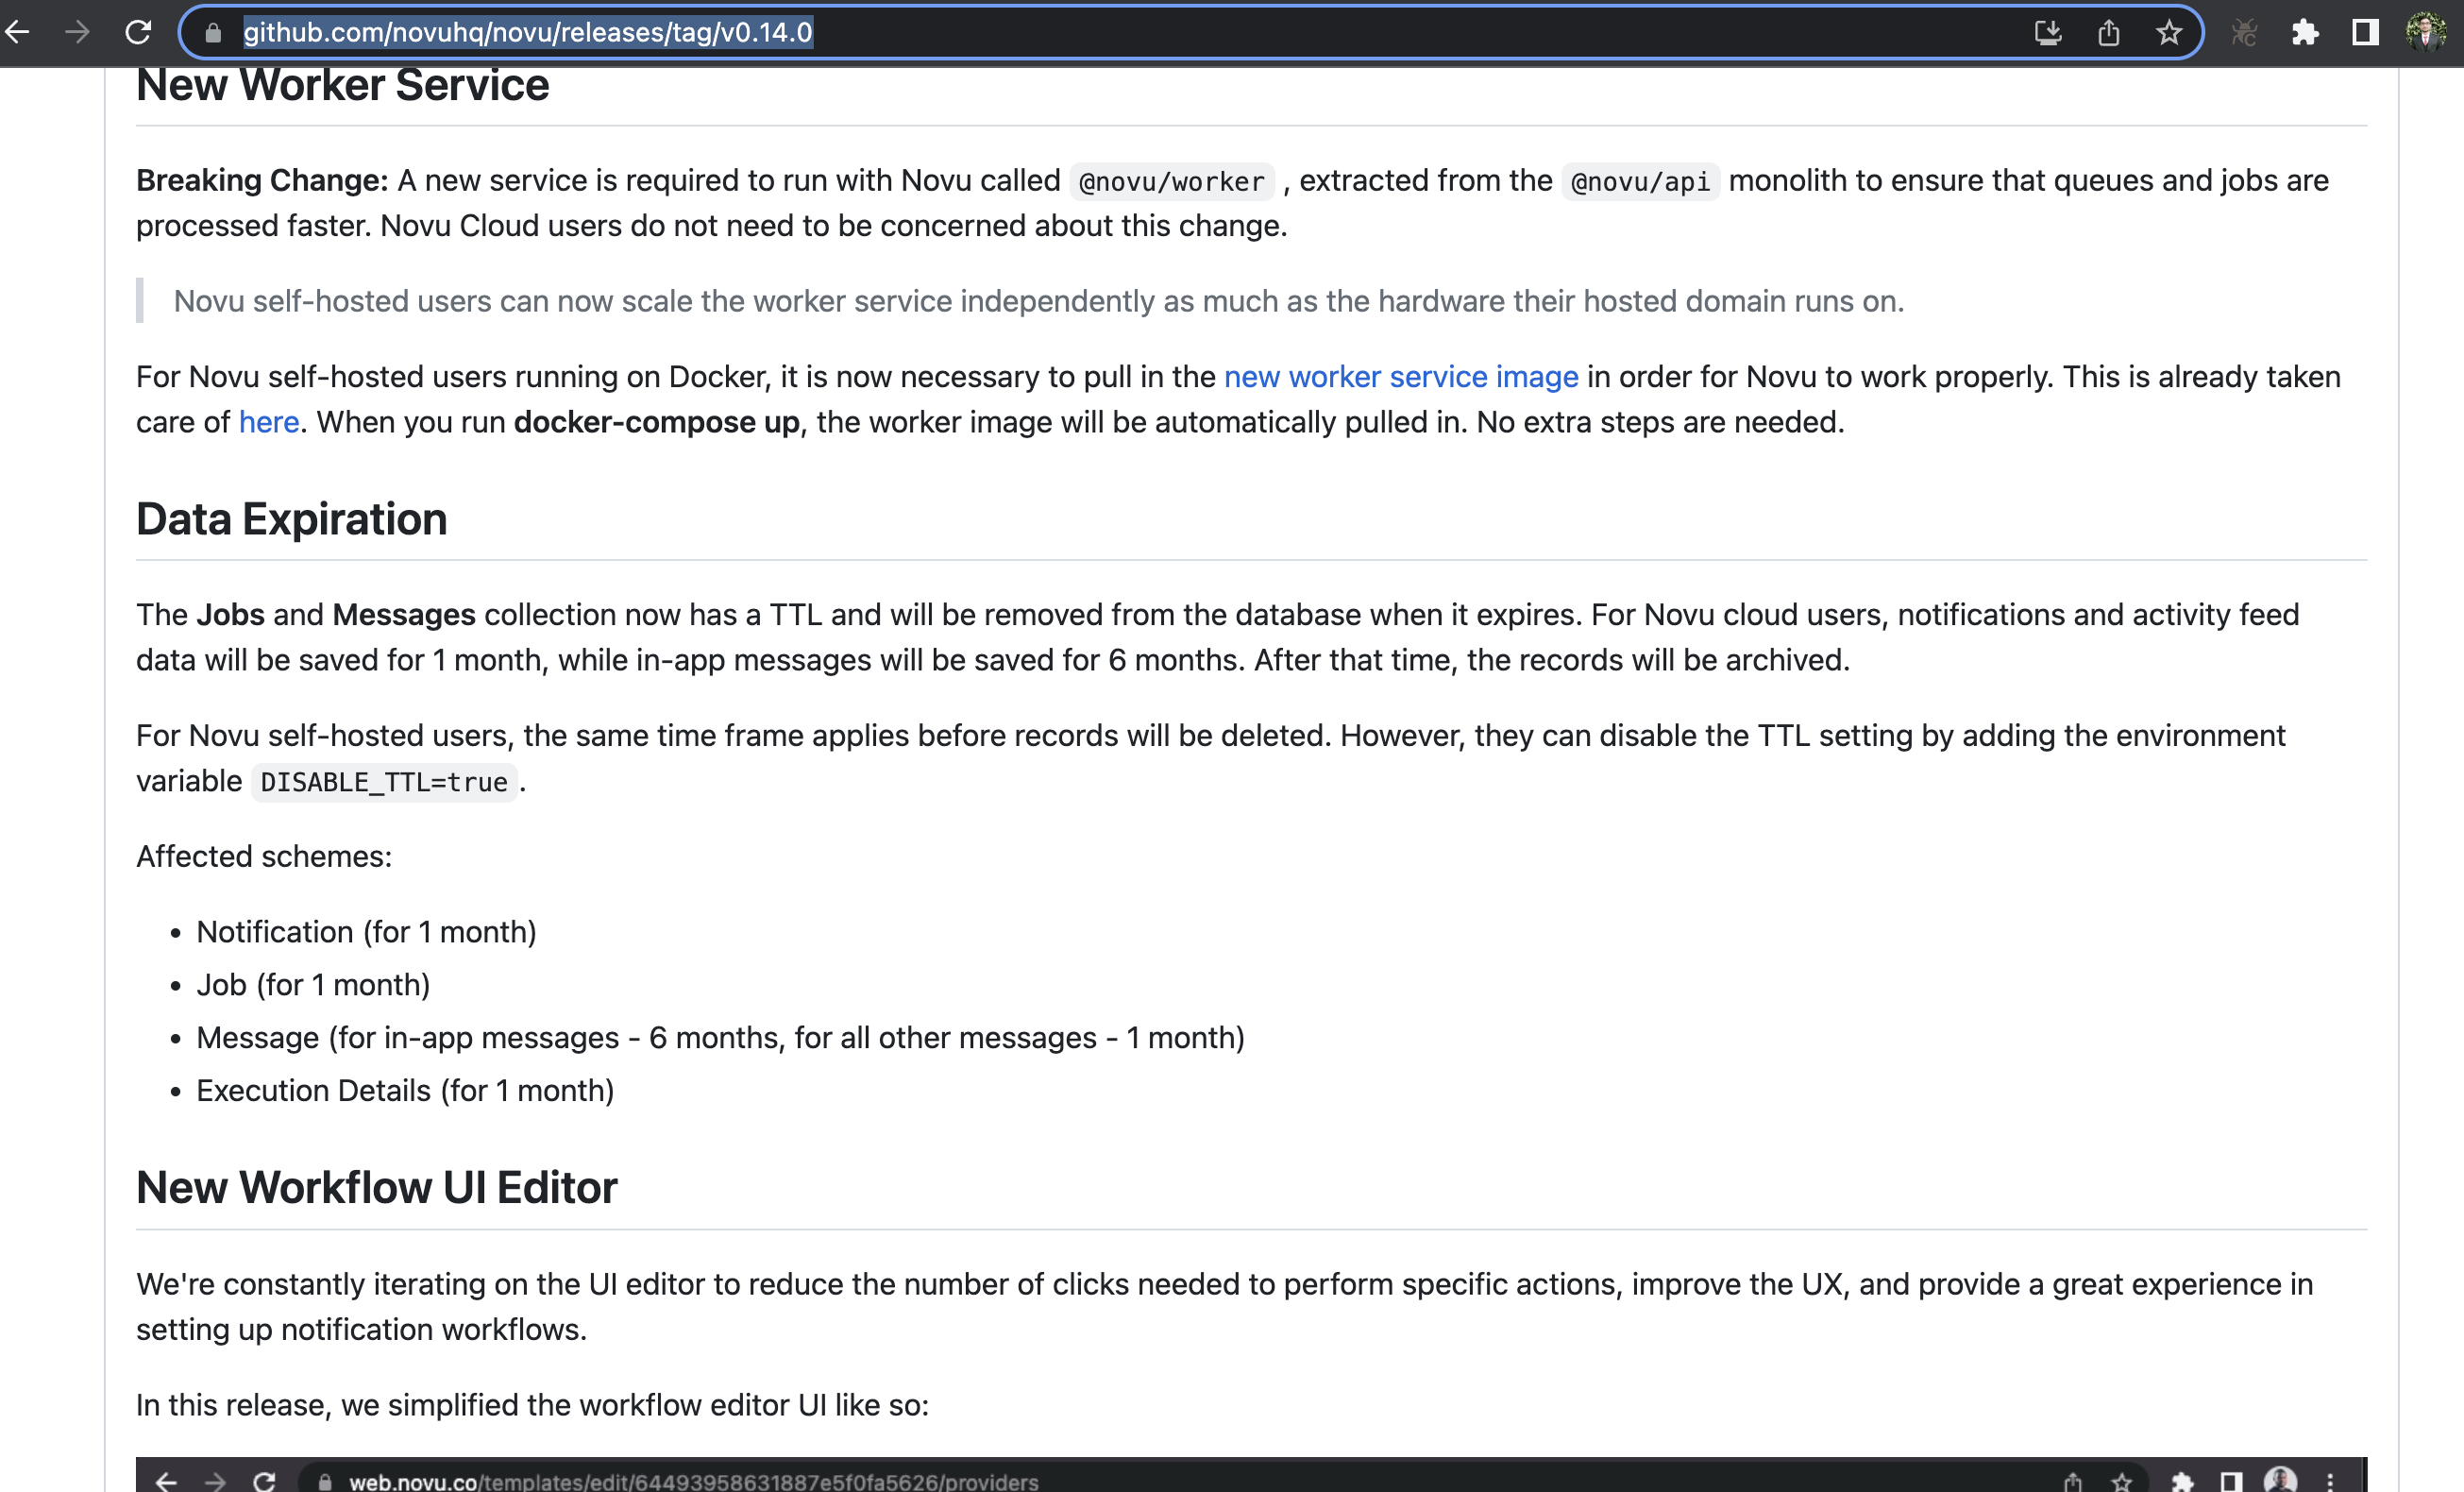Click the 'here' docker-compose link
2464x1492 pixels.
tap(268, 421)
